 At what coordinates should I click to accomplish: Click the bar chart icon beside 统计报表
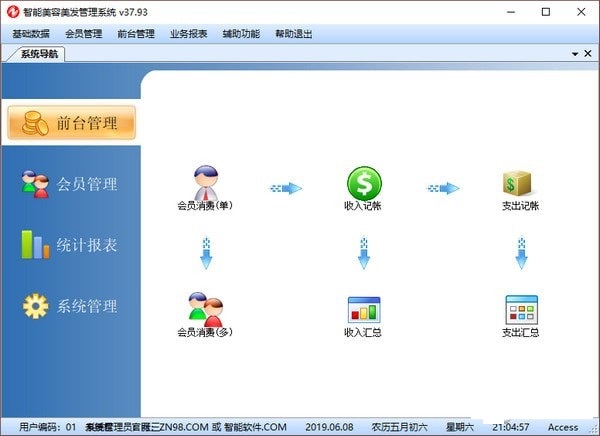(35, 245)
